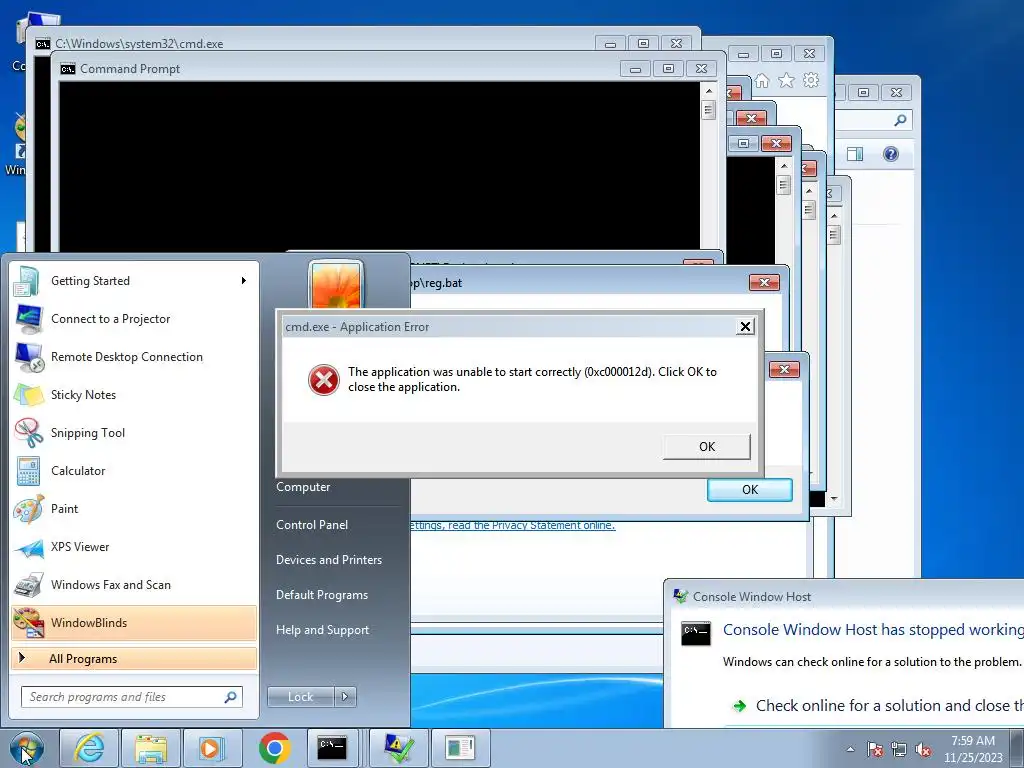This screenshot has width=1024, height=768.
Task: Click the Command Prompt scrollbar thumb
Action: click(709, 110)
